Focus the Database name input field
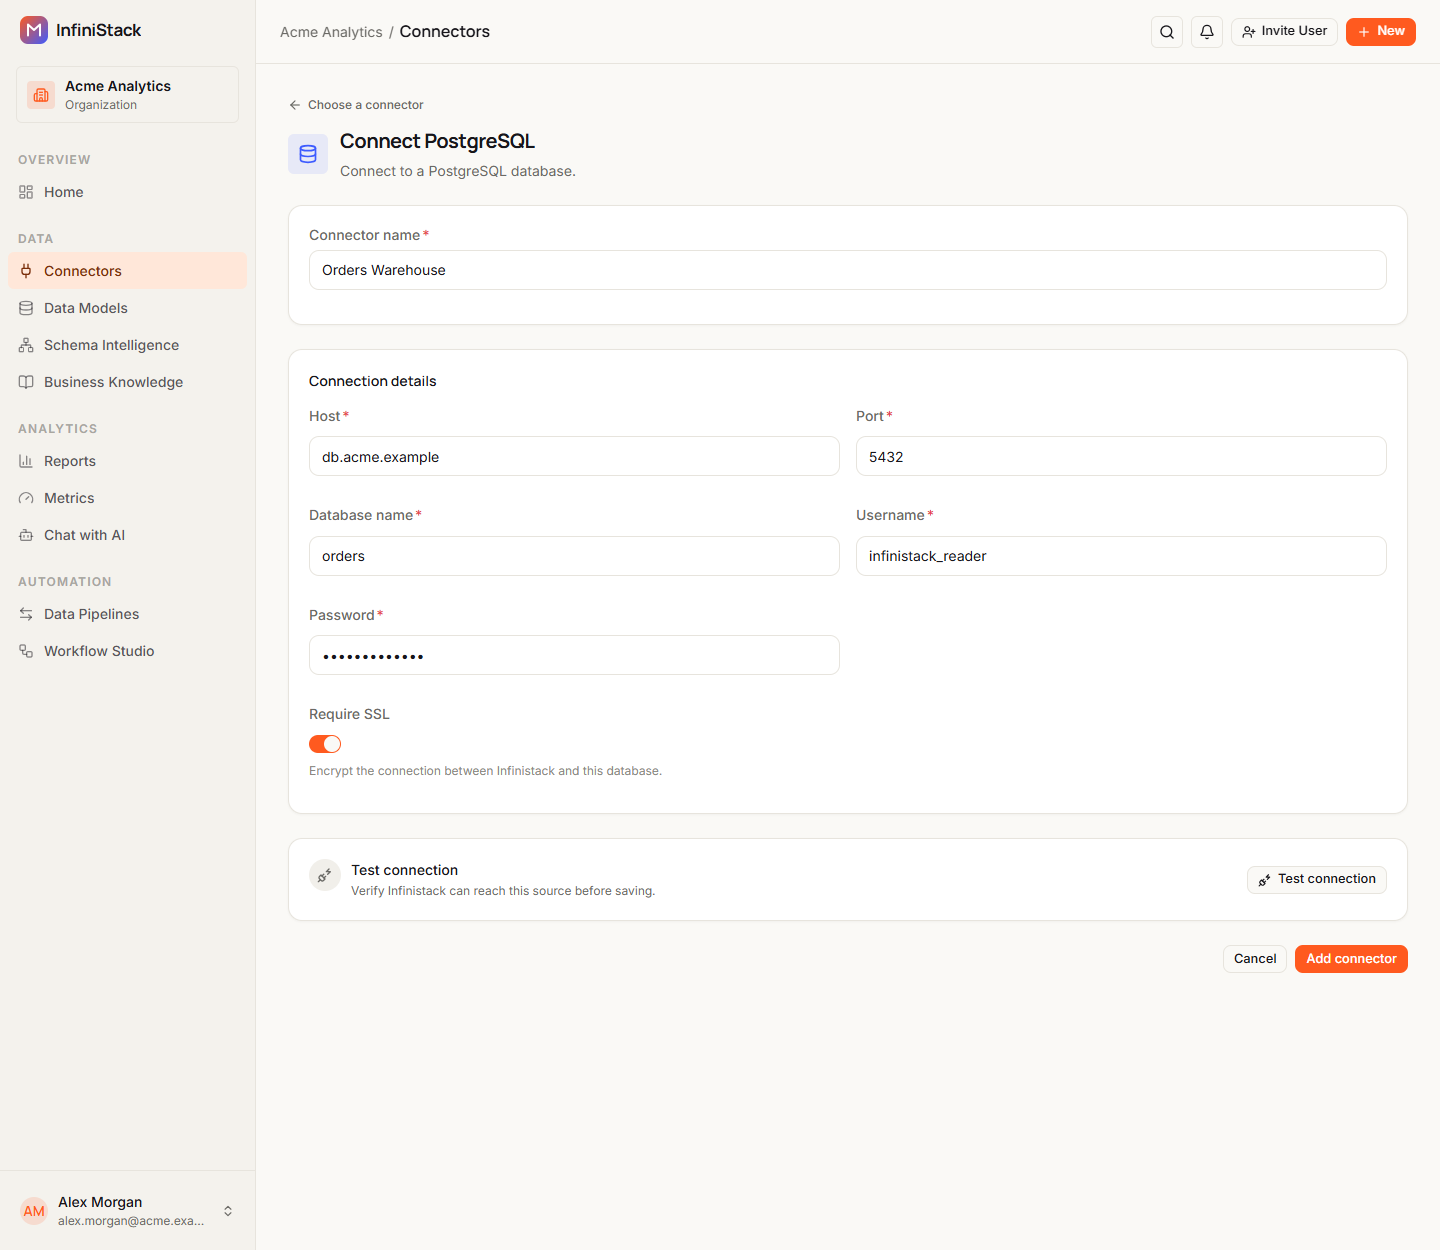This screenshot has width=1440, height=1250. click(x=574, y=556)
